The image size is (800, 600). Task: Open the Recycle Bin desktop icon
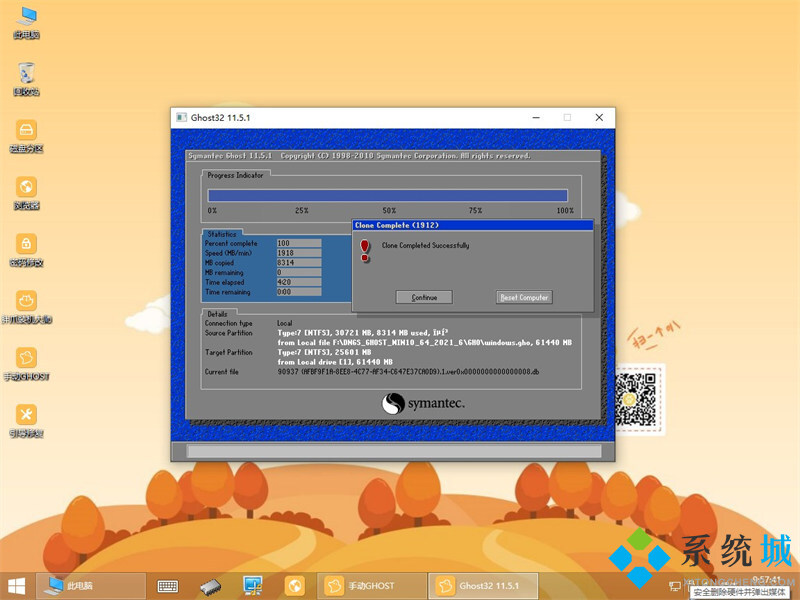(x=26, y=80)
